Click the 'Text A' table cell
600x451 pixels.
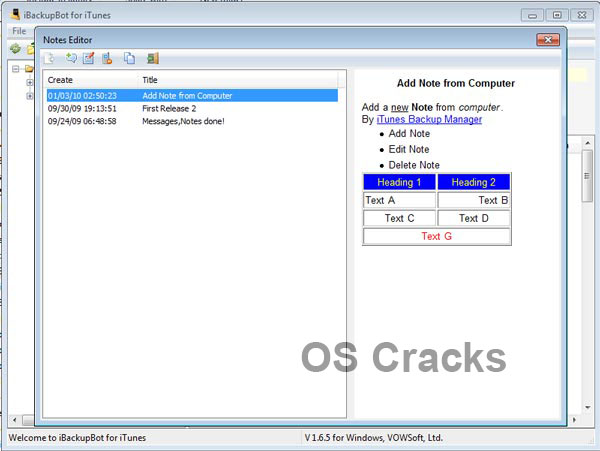[399, 200]
